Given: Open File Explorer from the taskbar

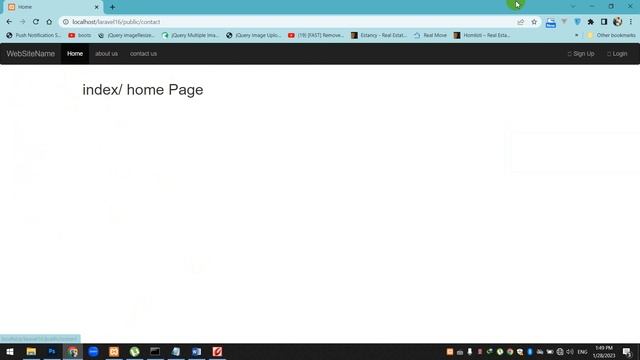Looking at the screenshot, I should pyautogui.click(x=31, y=351).
